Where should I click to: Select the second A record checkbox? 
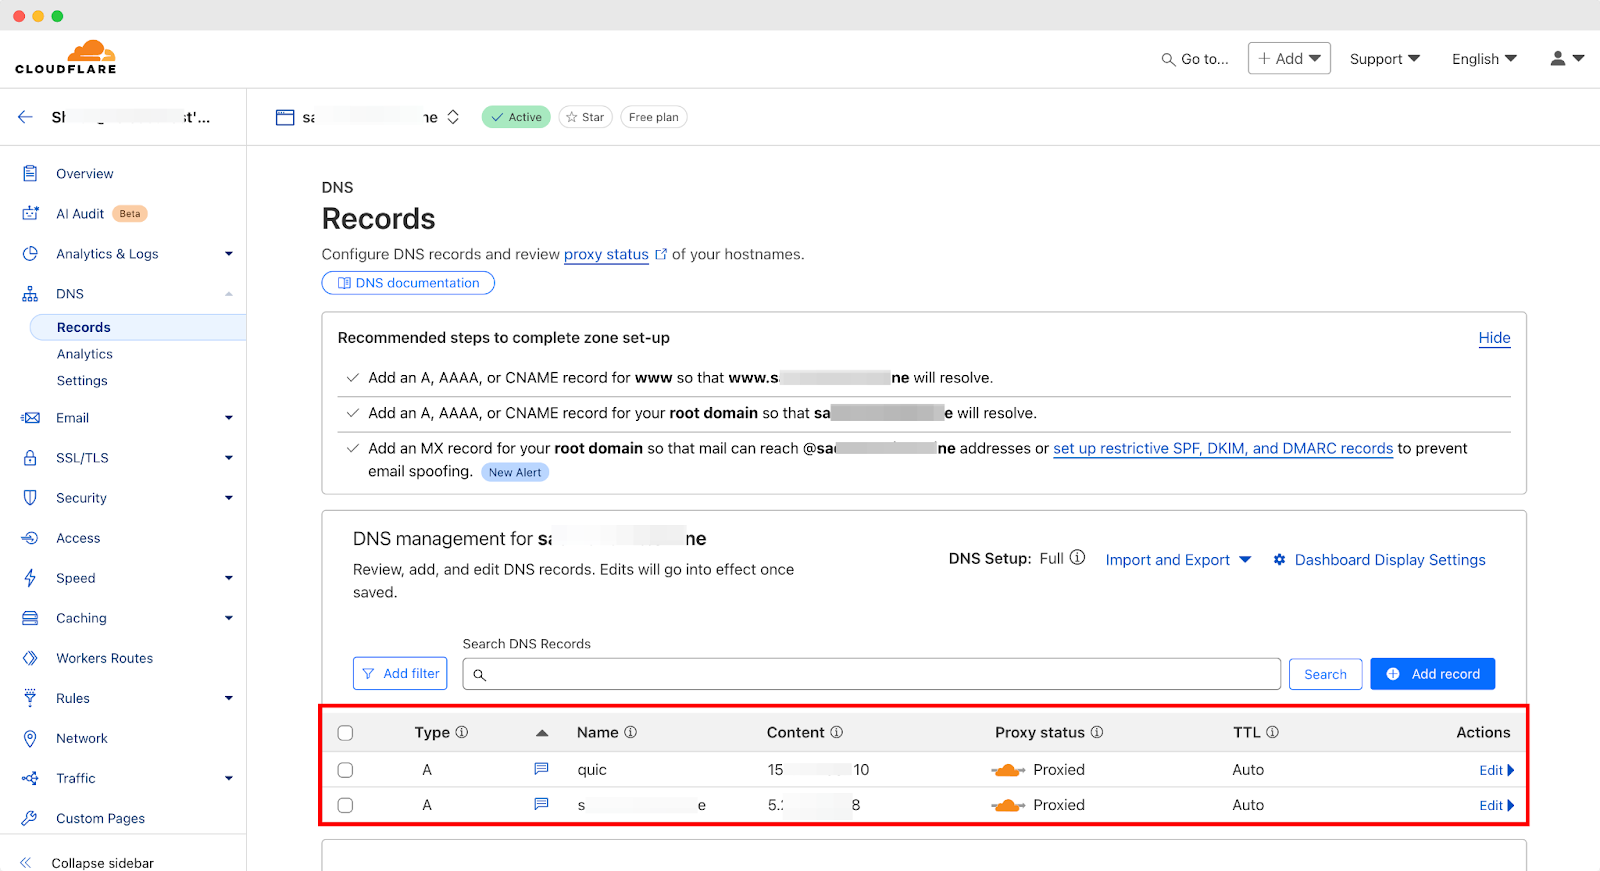346,805
